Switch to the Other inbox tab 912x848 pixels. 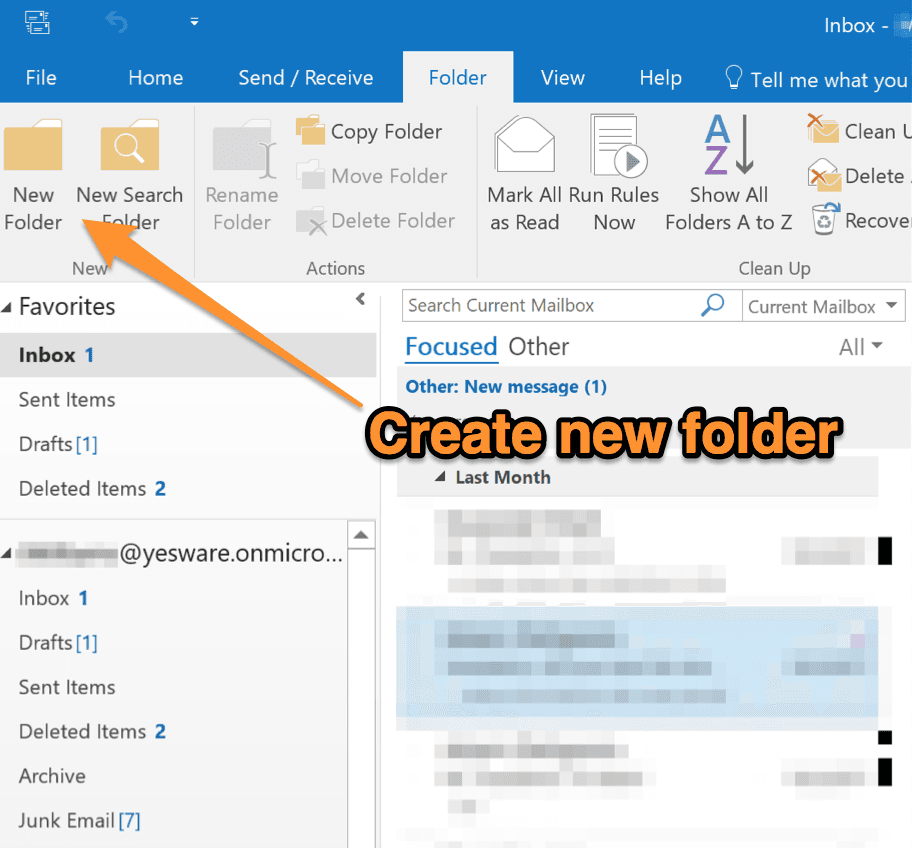[538, 347]
